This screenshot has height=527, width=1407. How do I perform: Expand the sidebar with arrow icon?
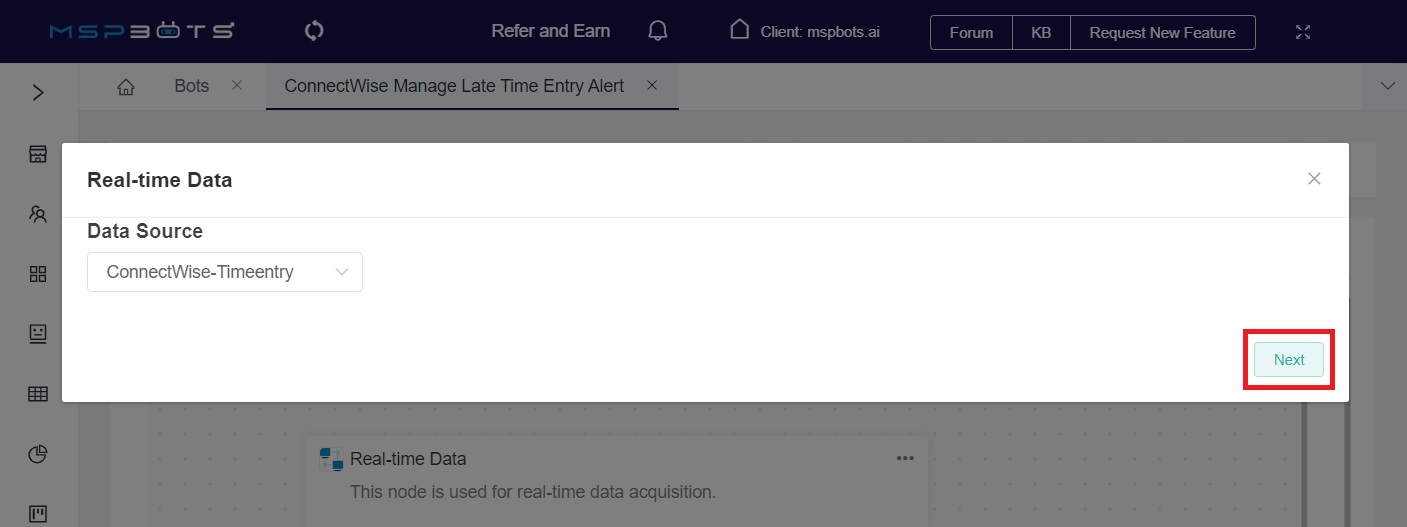[38, 93]
